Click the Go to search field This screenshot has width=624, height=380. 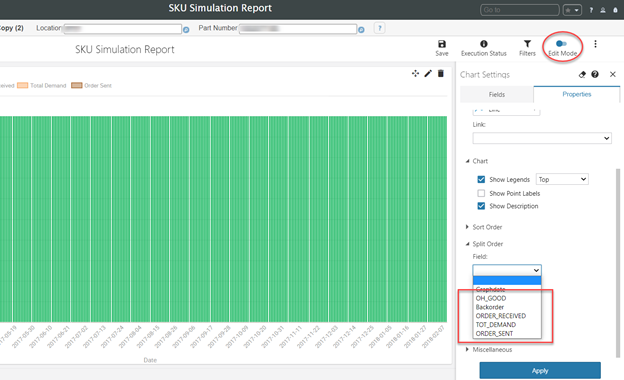[x=519, y=10]
